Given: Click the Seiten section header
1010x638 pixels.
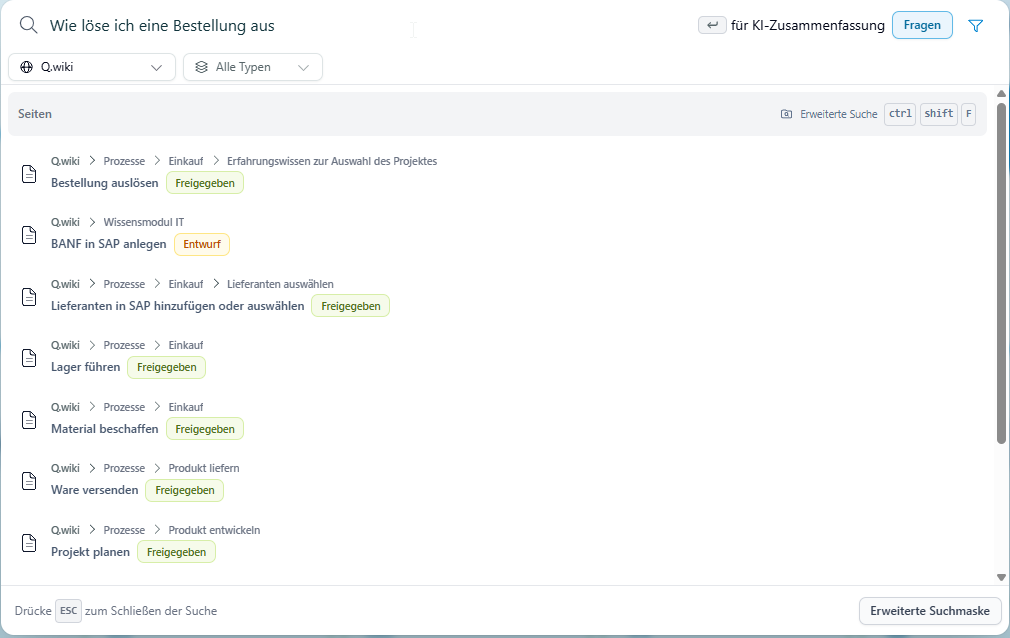Looking at the screenshot, I should point(35,114).
